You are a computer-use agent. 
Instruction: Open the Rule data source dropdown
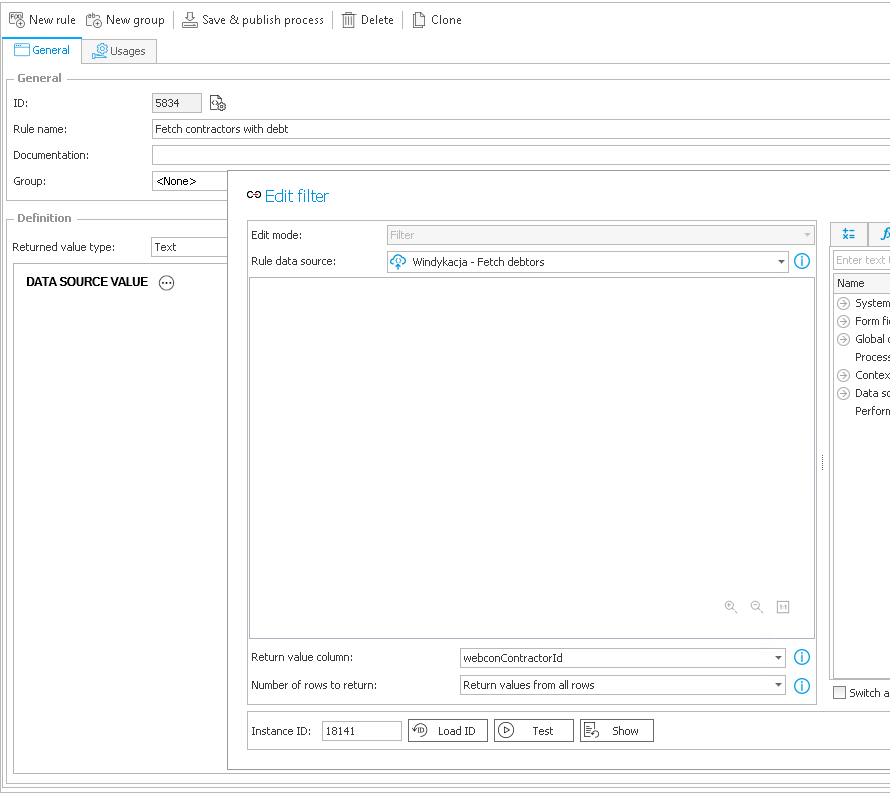(x=587, y=262)
